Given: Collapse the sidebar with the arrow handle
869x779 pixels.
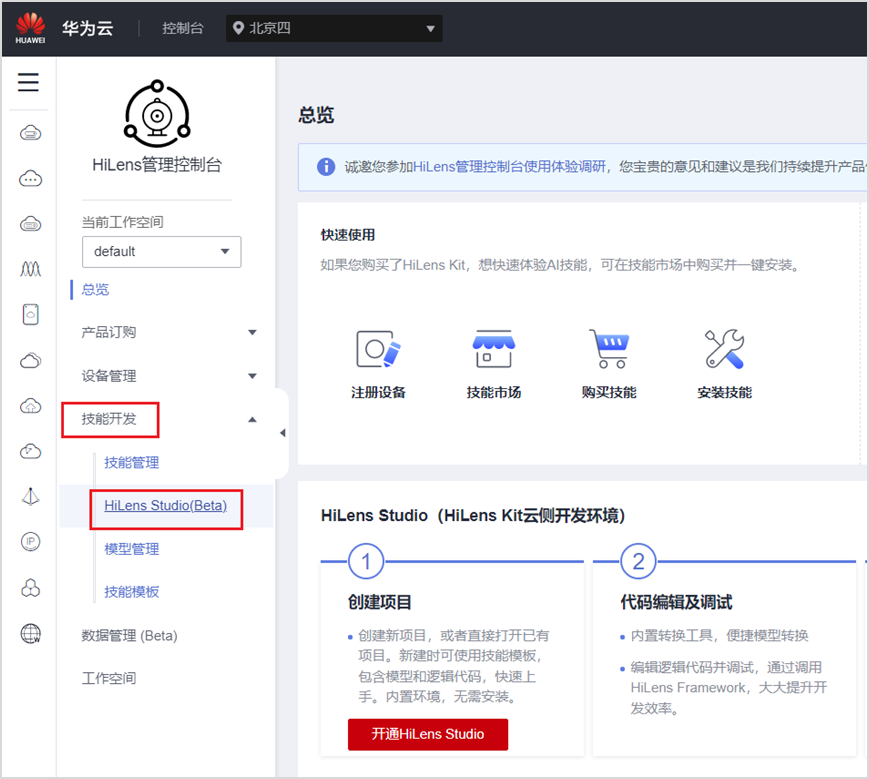Looking at the screenshot, I should pos(283,433).
